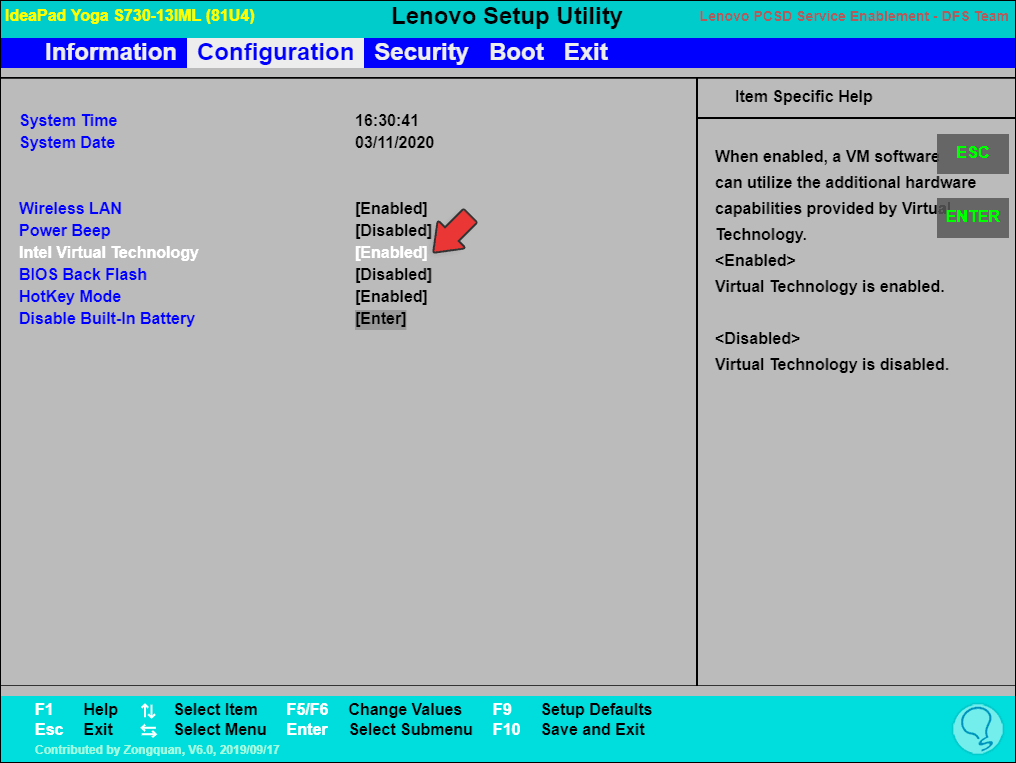Click the F10 Save and Exit hint
The height and width of the screenshot is (763, 1016).
tap(569, 730)
